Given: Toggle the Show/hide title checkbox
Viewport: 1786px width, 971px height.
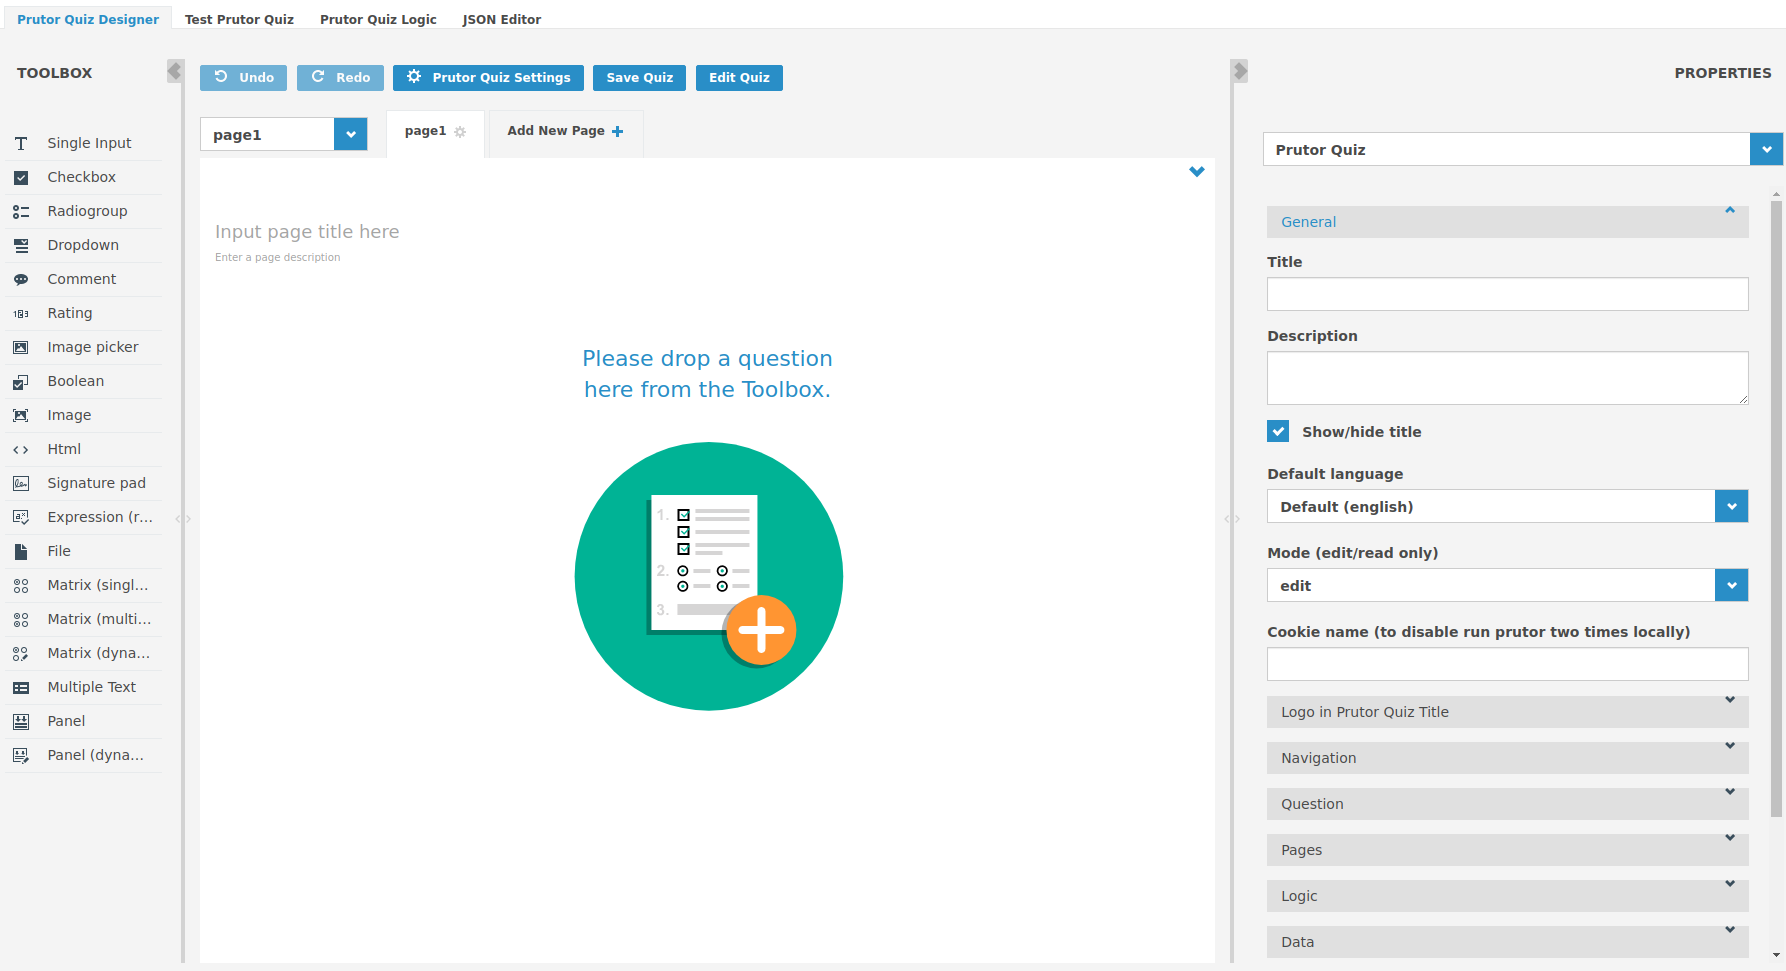Looking at the screenshot, I should click(x=1278, y=431).
